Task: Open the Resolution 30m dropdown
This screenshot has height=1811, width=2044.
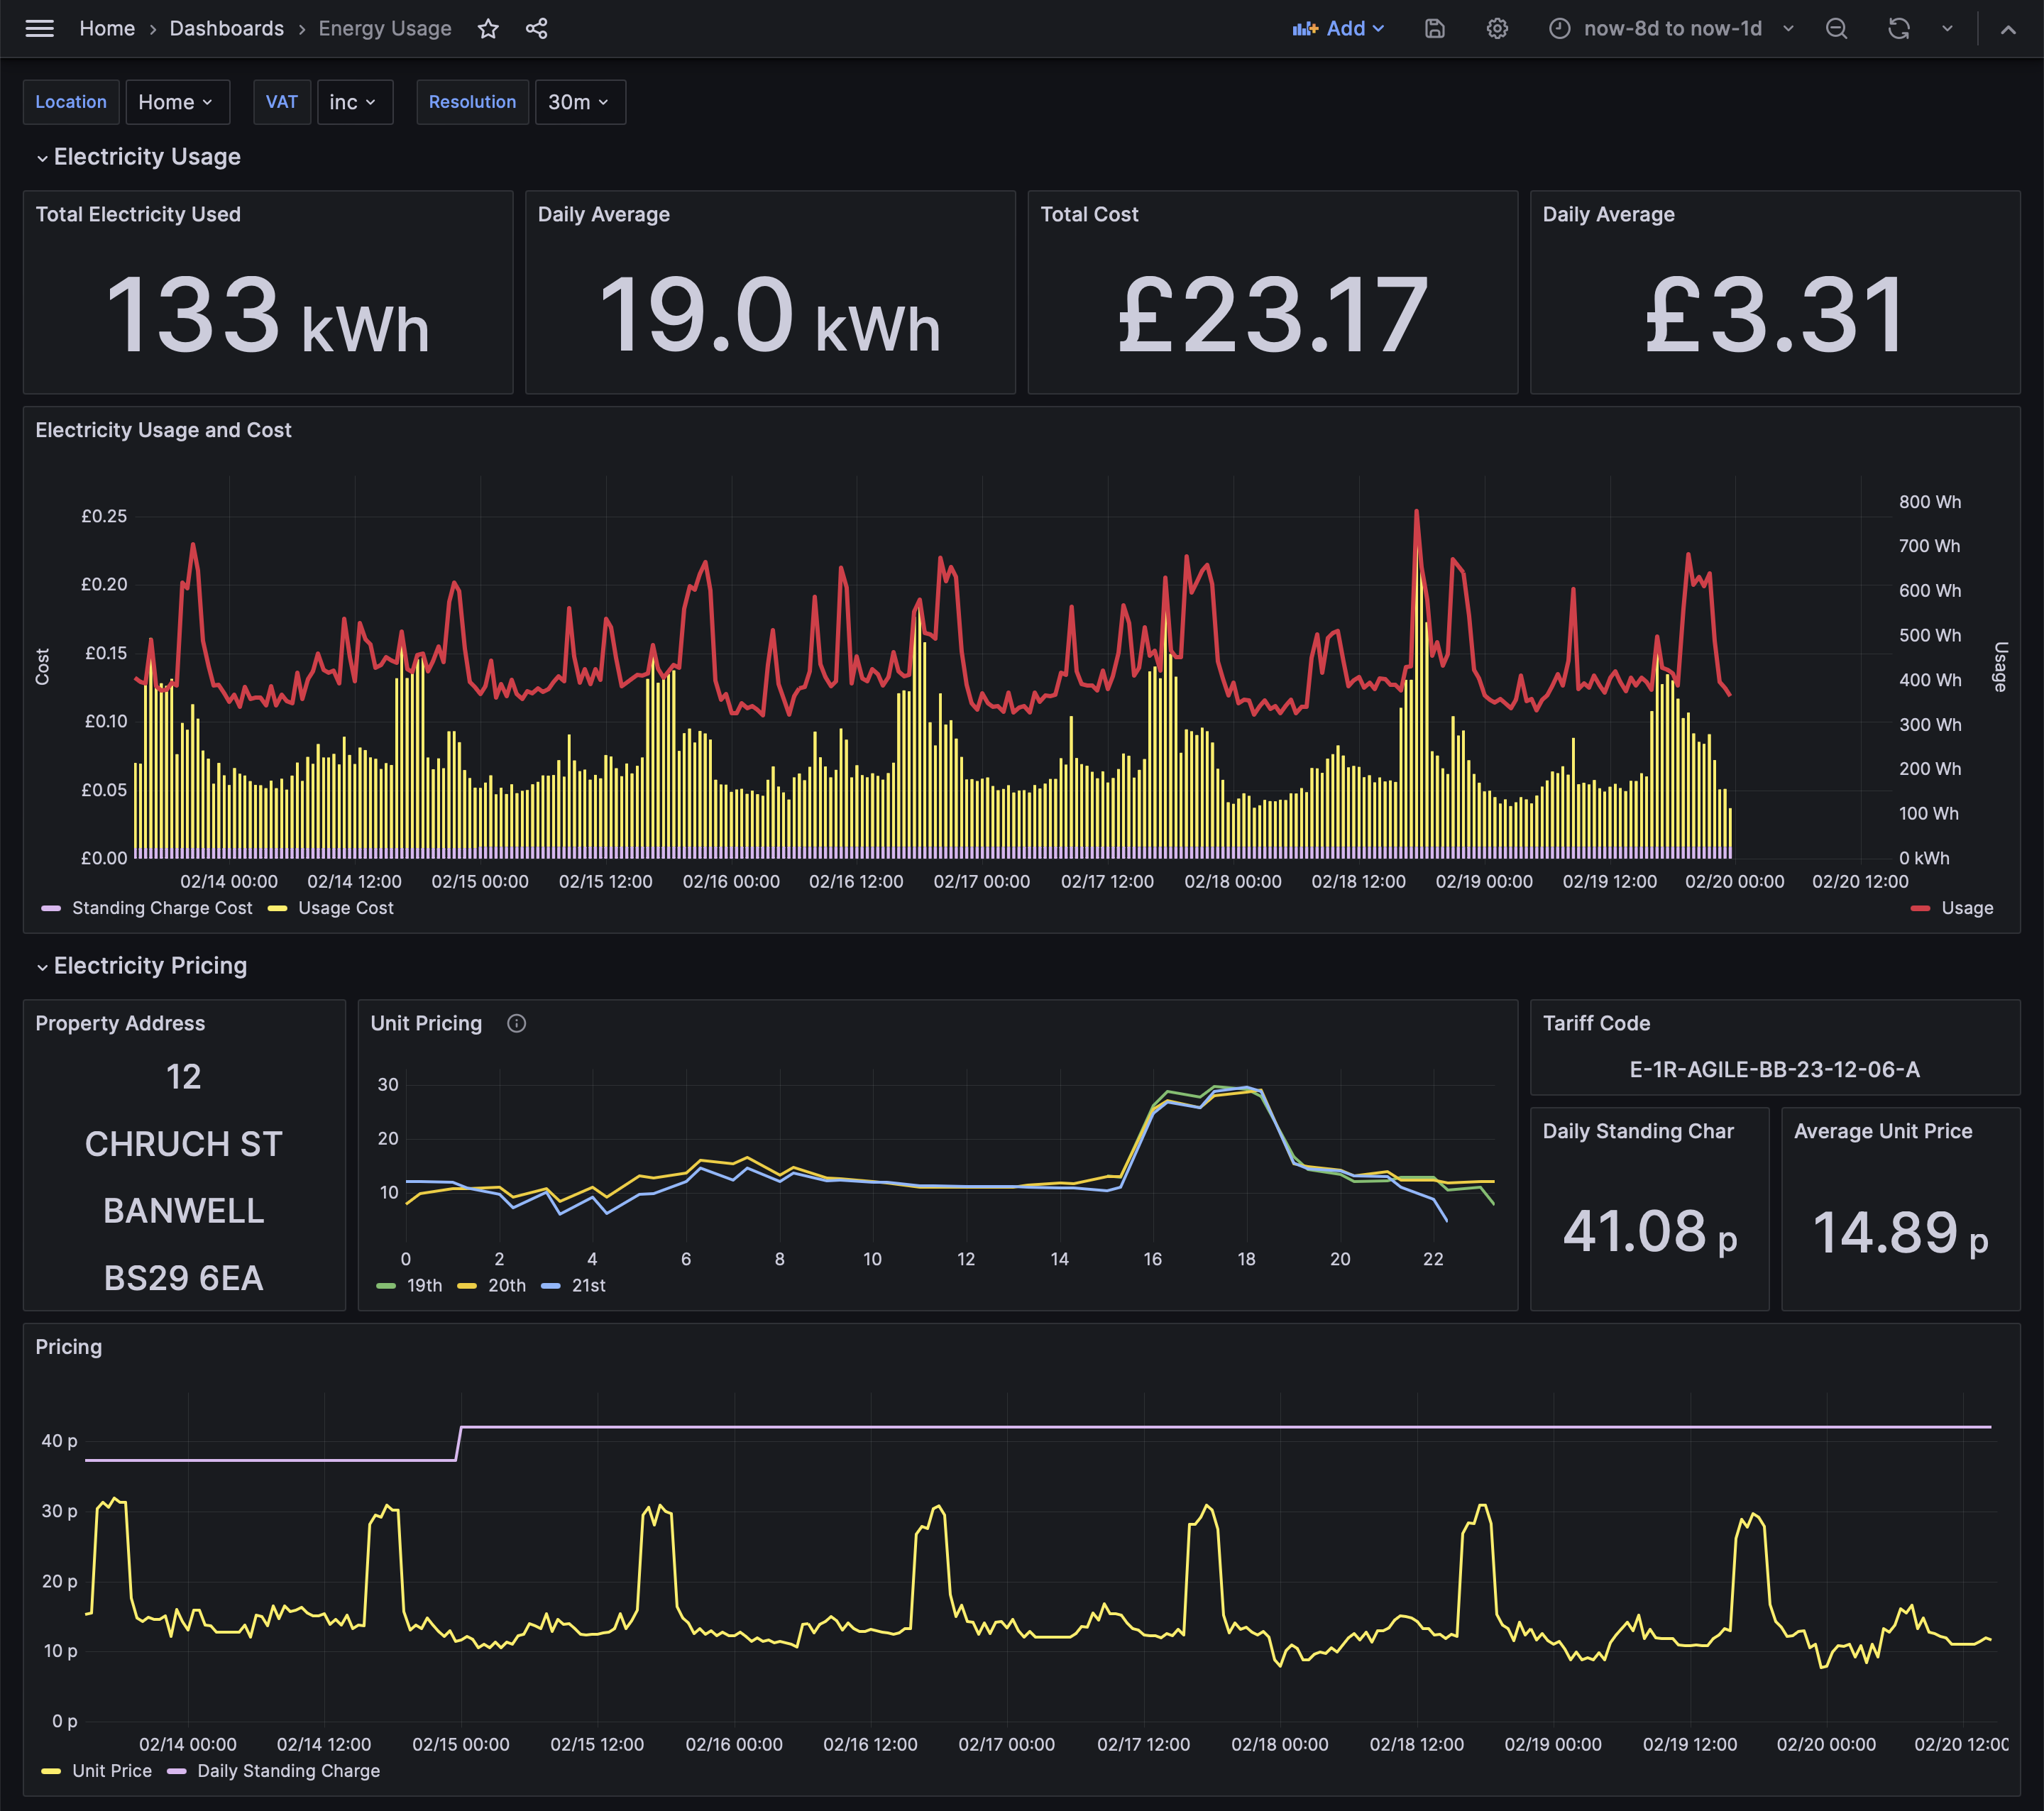Action: (579, 102)
